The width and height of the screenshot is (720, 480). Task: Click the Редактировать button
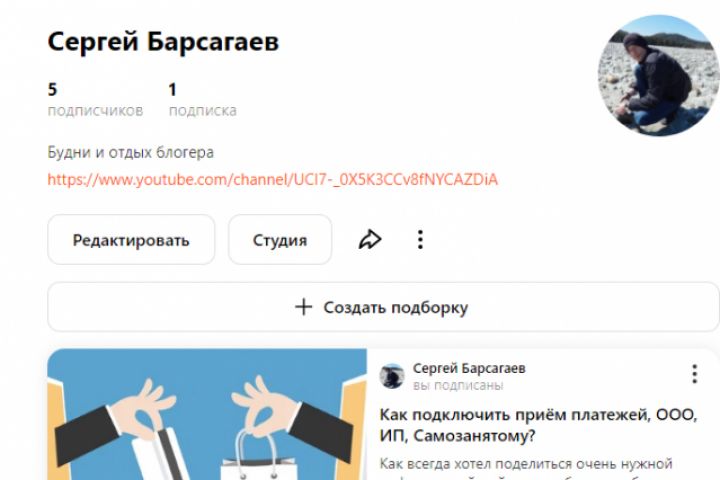131,239
